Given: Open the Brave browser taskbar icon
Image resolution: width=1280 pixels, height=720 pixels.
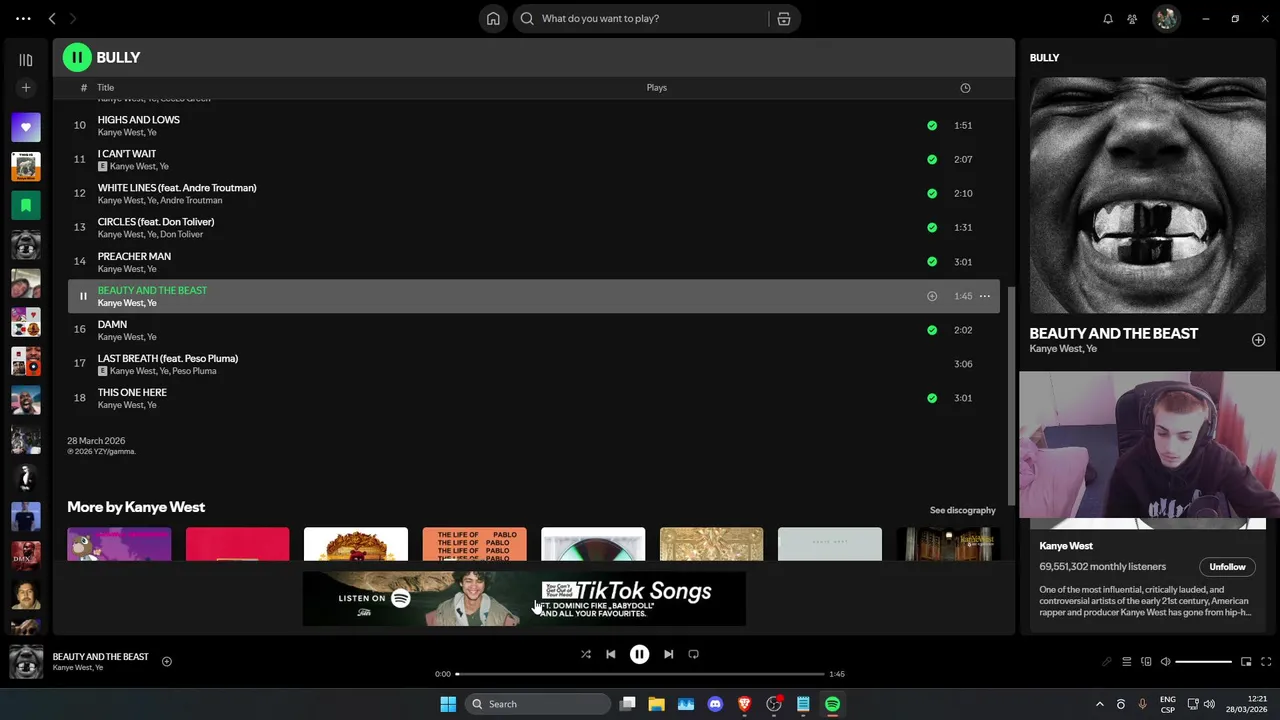Looking at the screenshot, I should (x=744, y=704).
